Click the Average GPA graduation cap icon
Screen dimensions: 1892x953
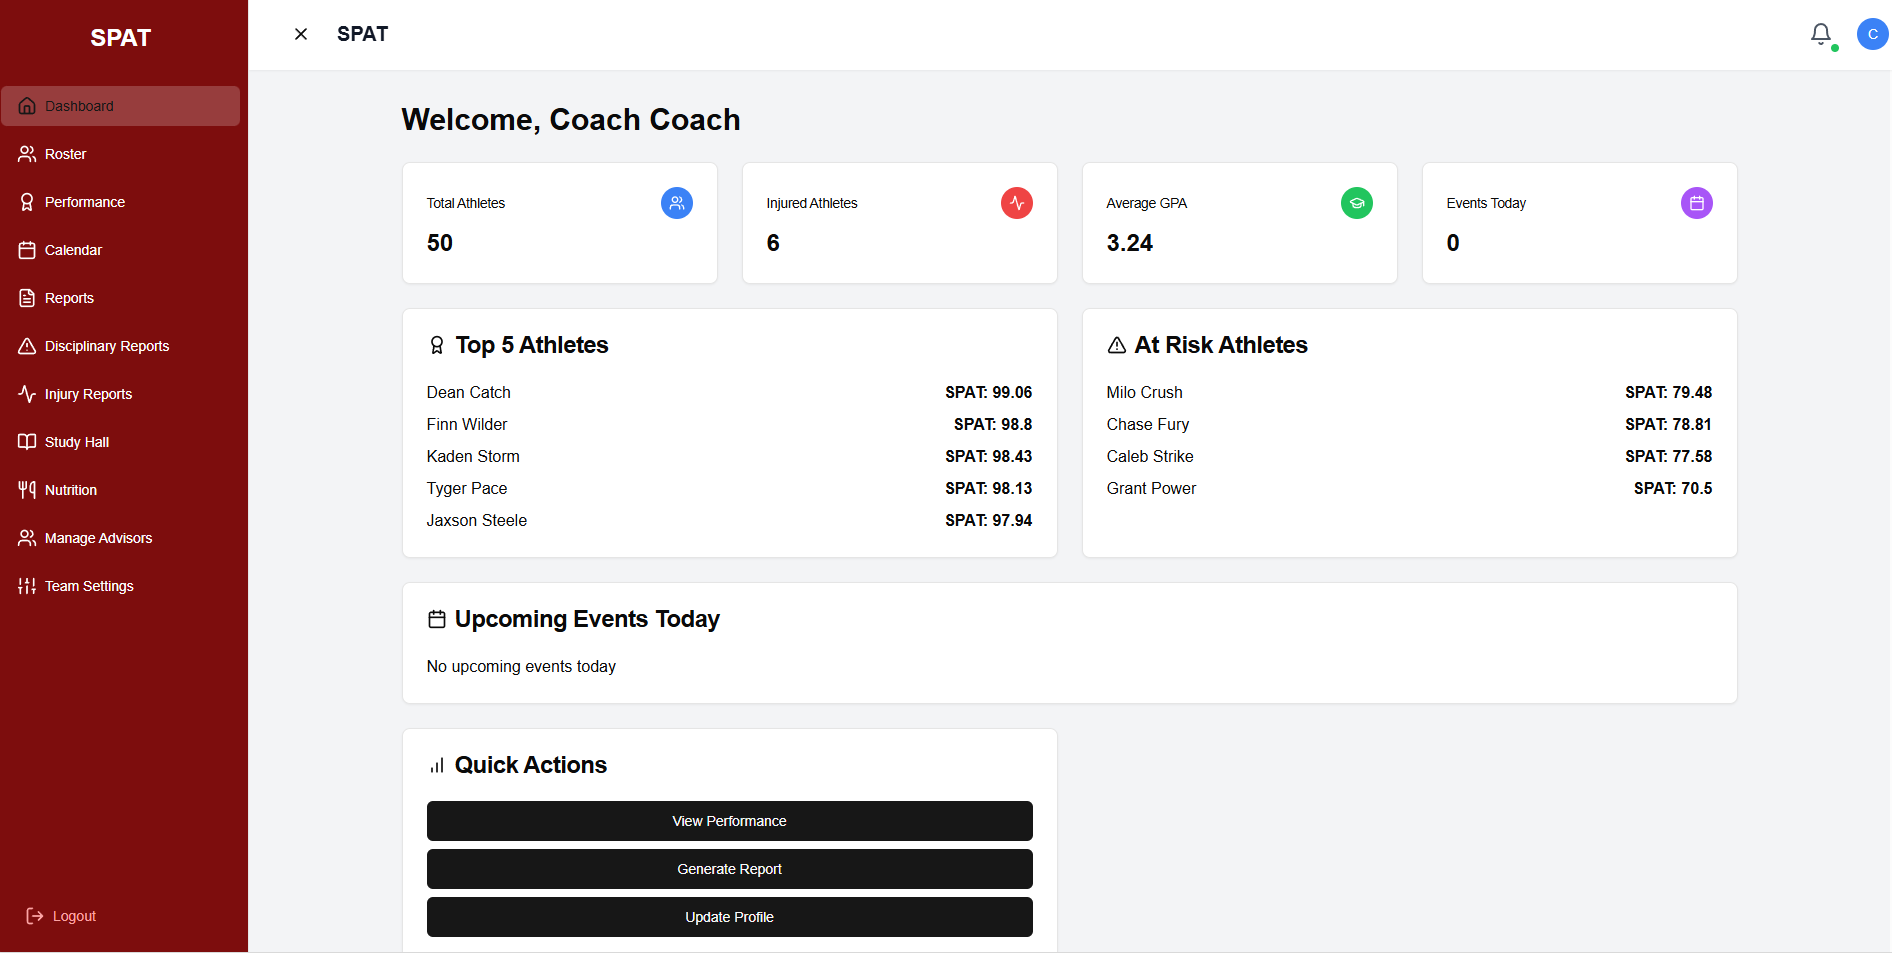click(1357, 203)
